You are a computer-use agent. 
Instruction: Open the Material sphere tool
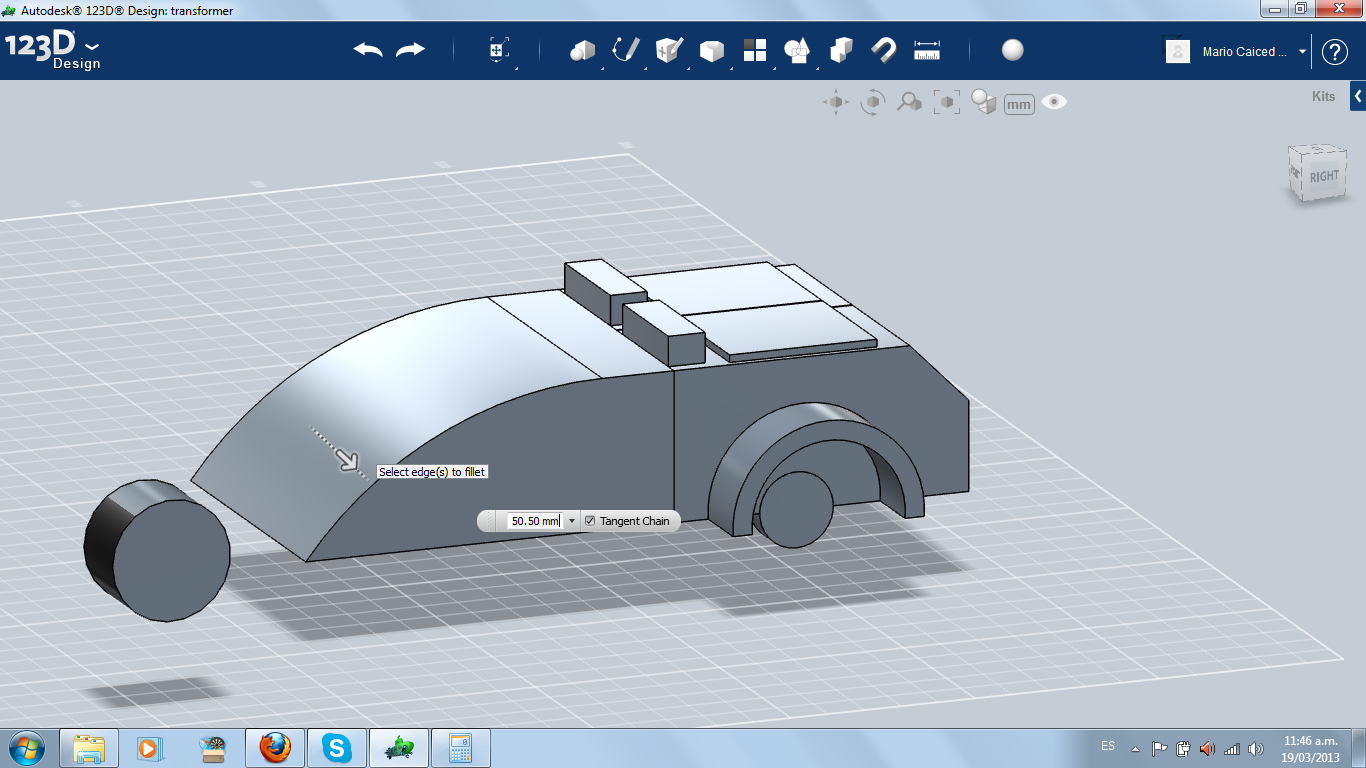point(1012,50)
